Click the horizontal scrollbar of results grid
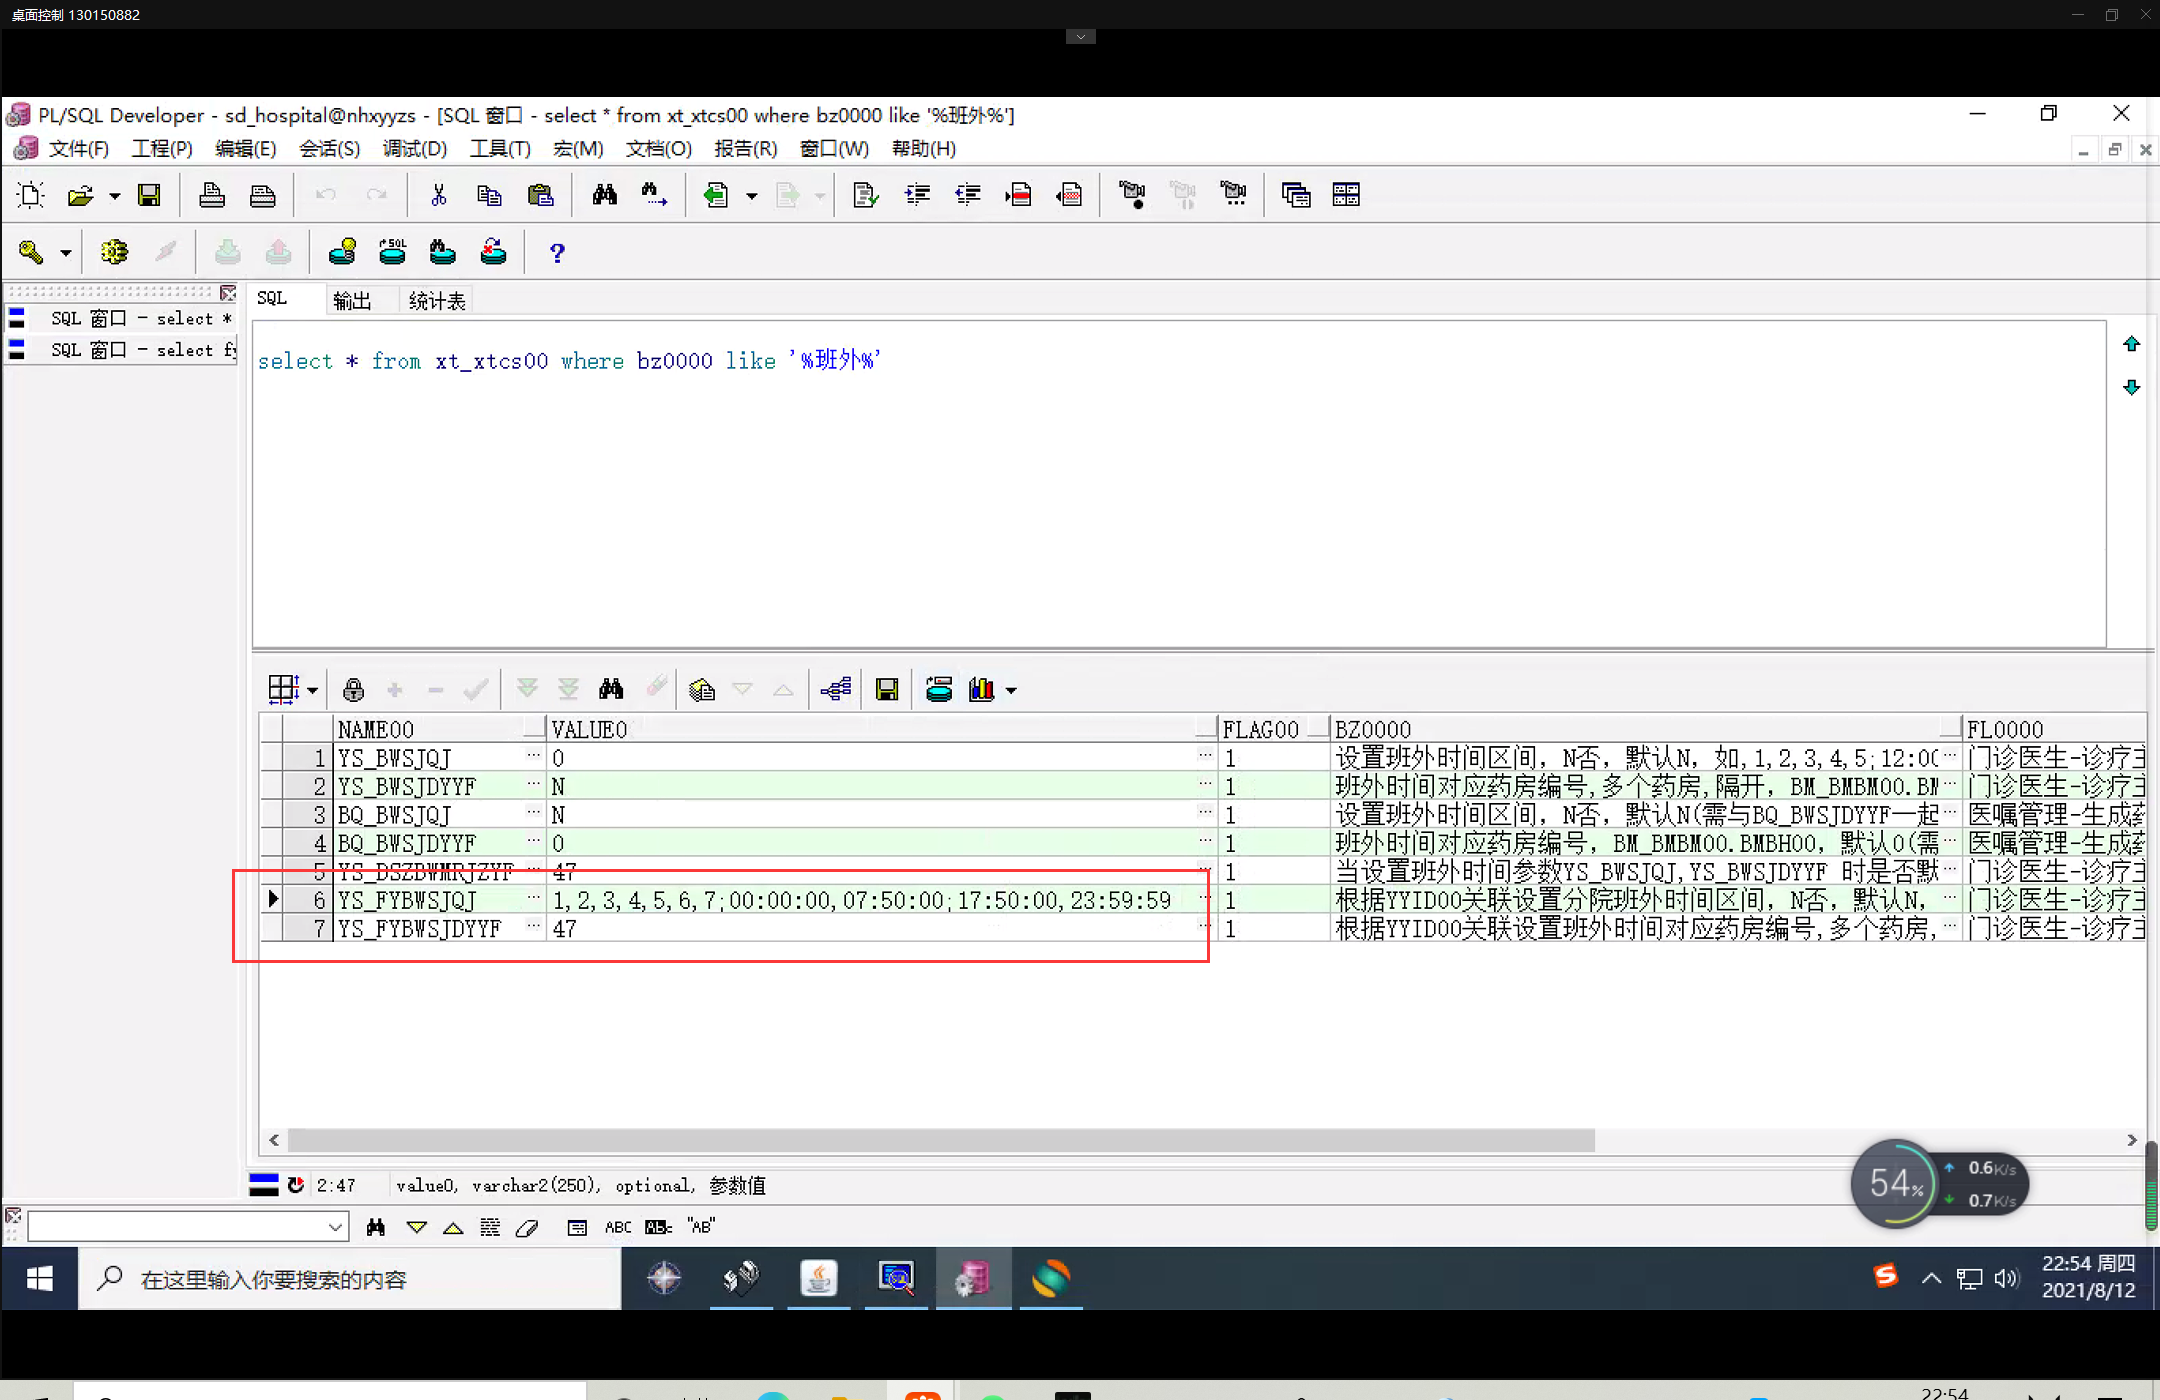The image size is (2160, 1400). pos(940,1140)
